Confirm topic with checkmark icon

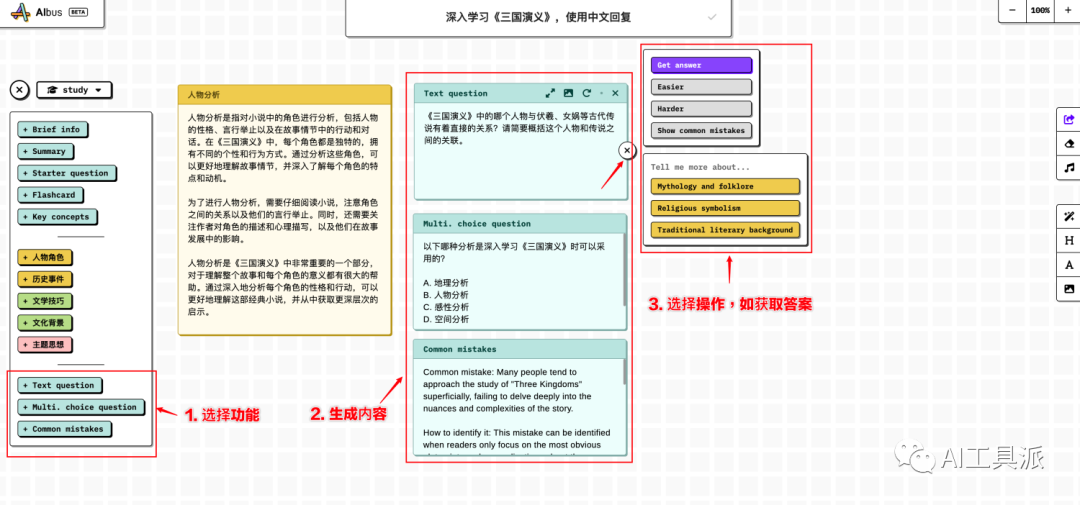712,17
